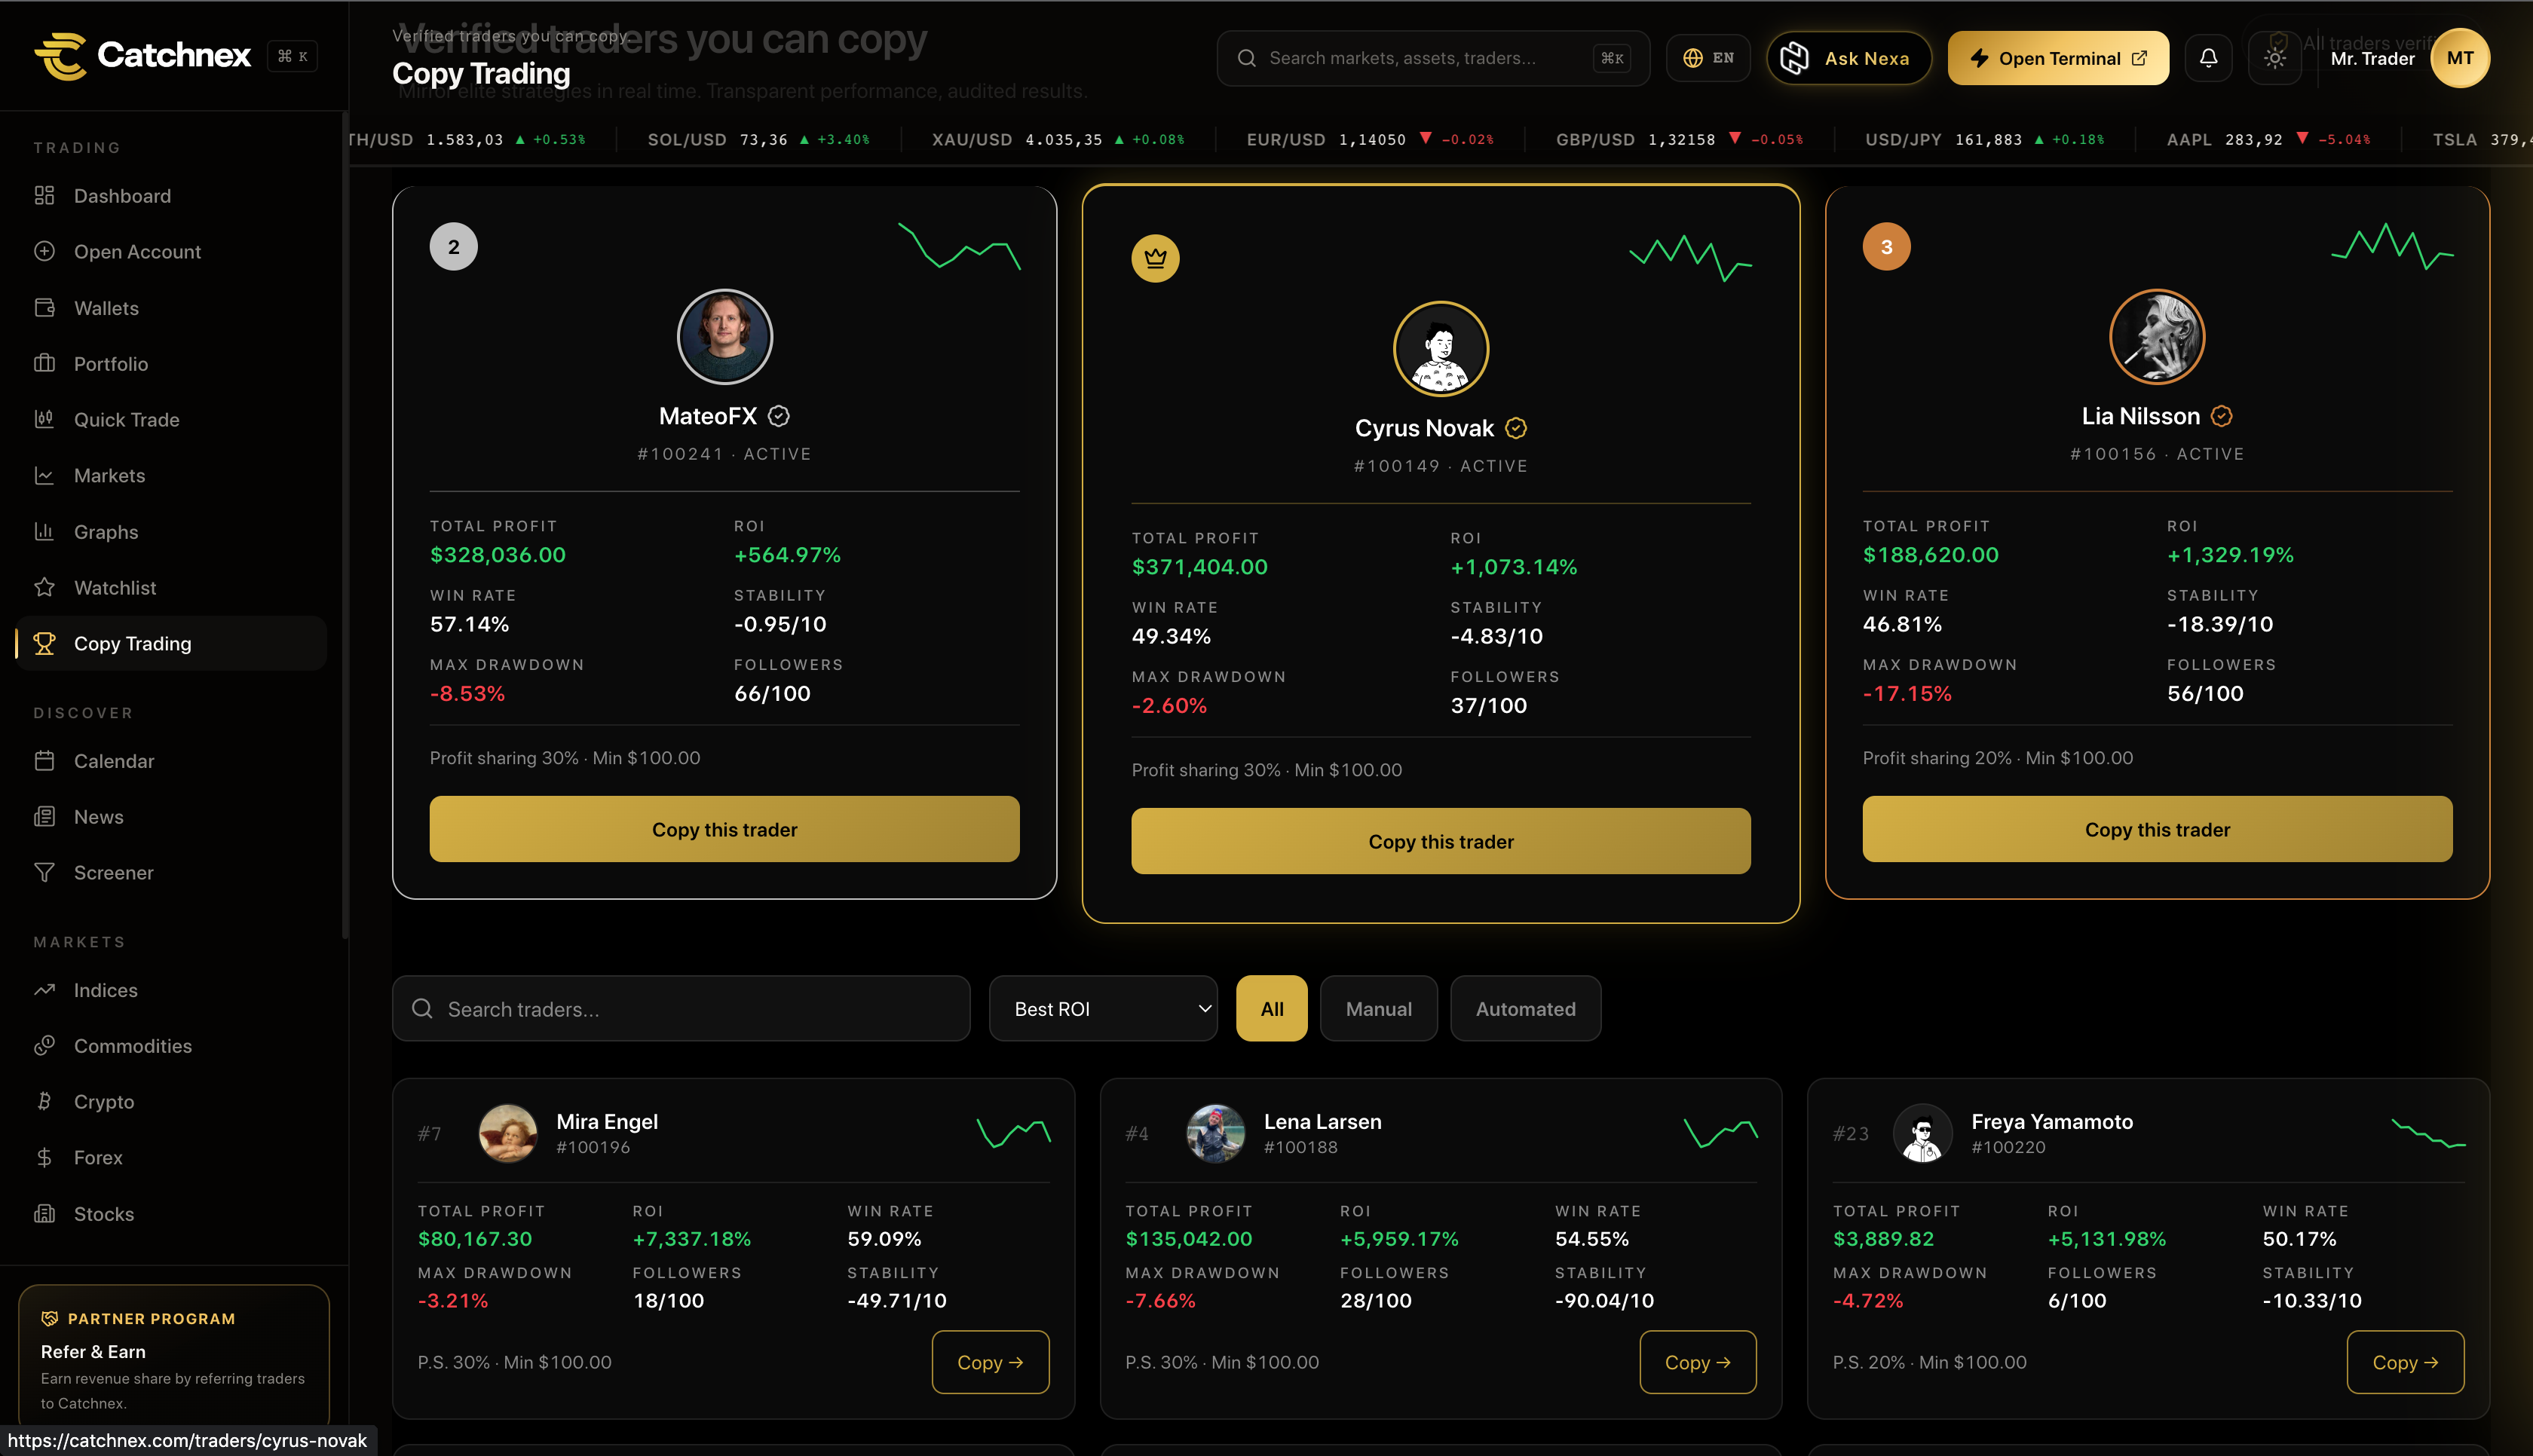
Task: Click Copy button for Lena Larsen
Action: pyautogui.click(x=1697, y=1362)
